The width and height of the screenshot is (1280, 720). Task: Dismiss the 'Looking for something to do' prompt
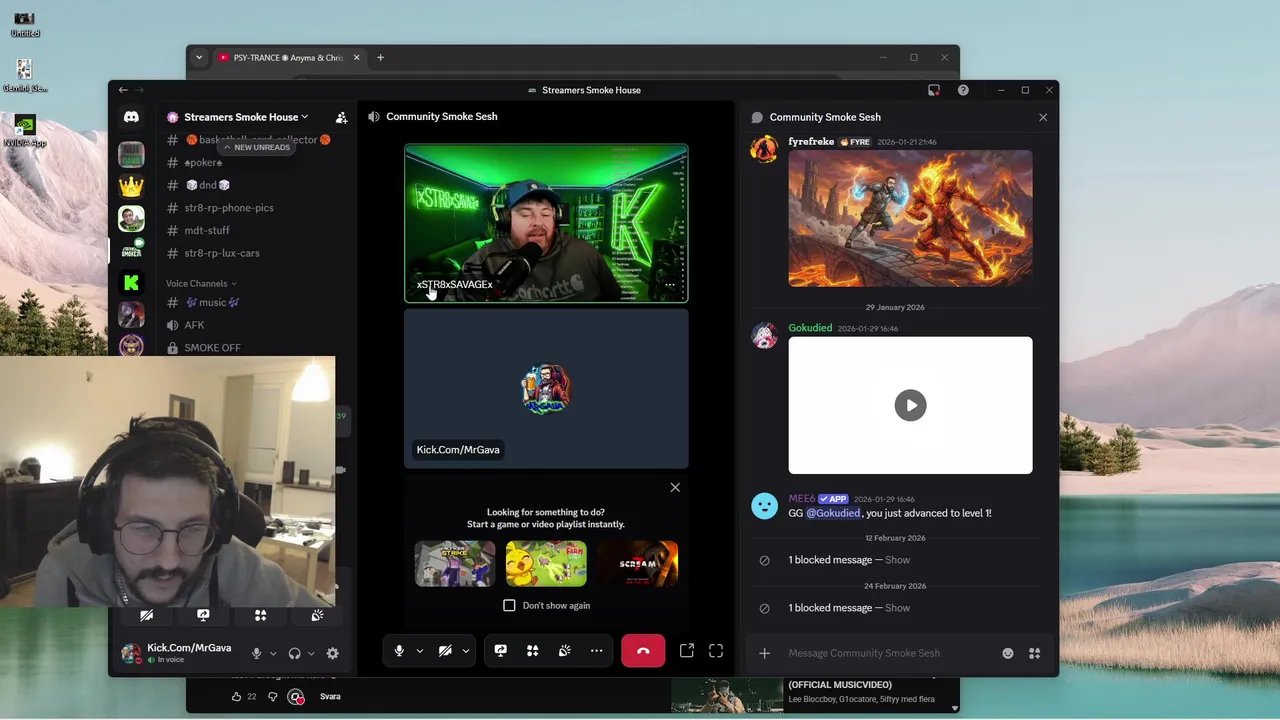[x=675, y=487]
